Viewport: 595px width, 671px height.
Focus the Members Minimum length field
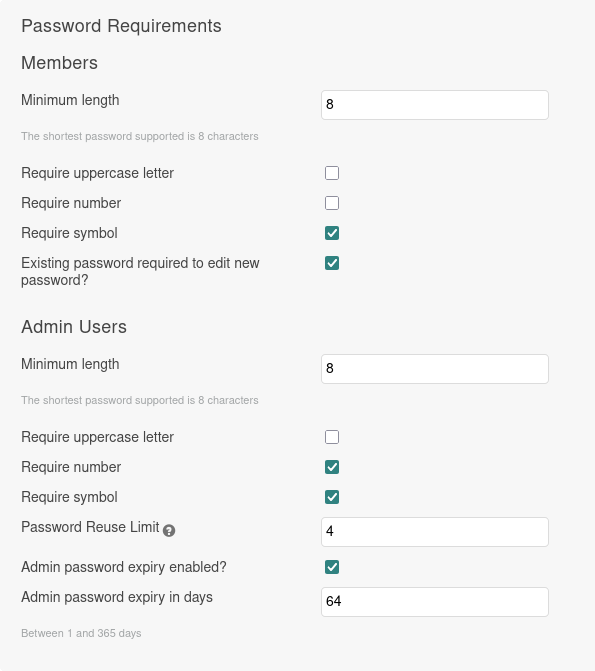pyautogui.click(x=435, y=105)
